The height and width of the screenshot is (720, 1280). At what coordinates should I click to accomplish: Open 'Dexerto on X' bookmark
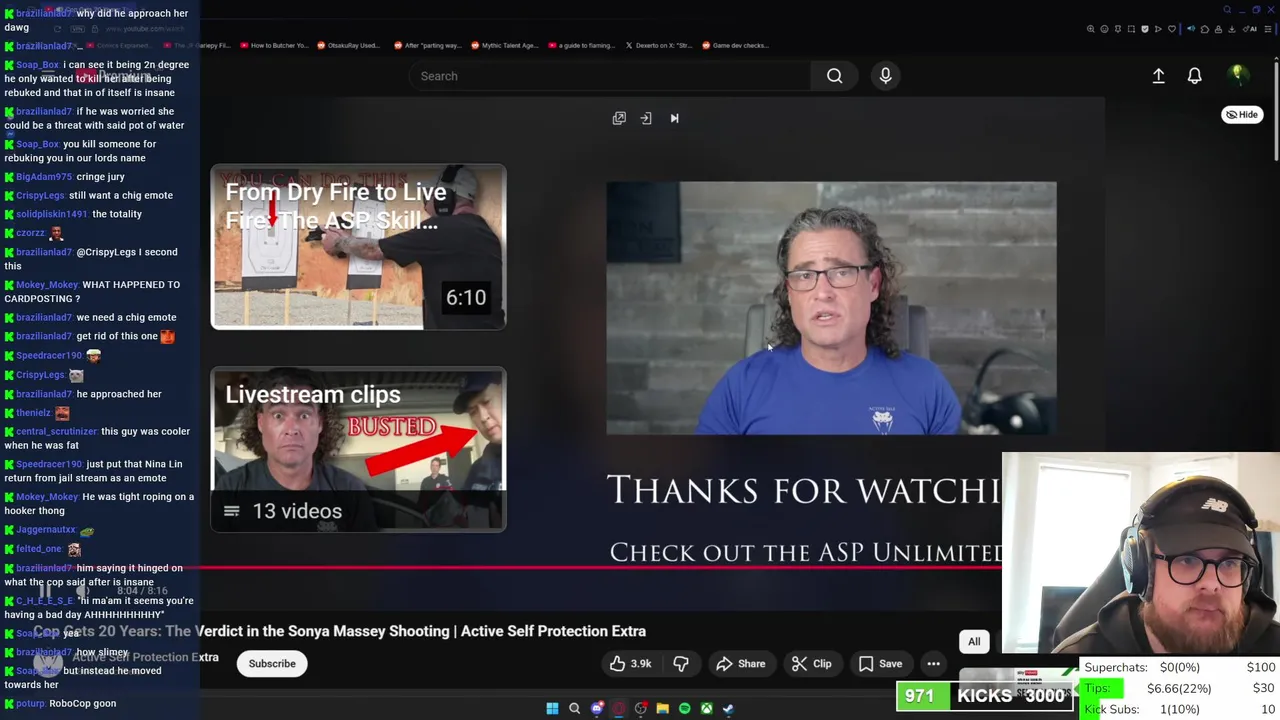(659, 45)
